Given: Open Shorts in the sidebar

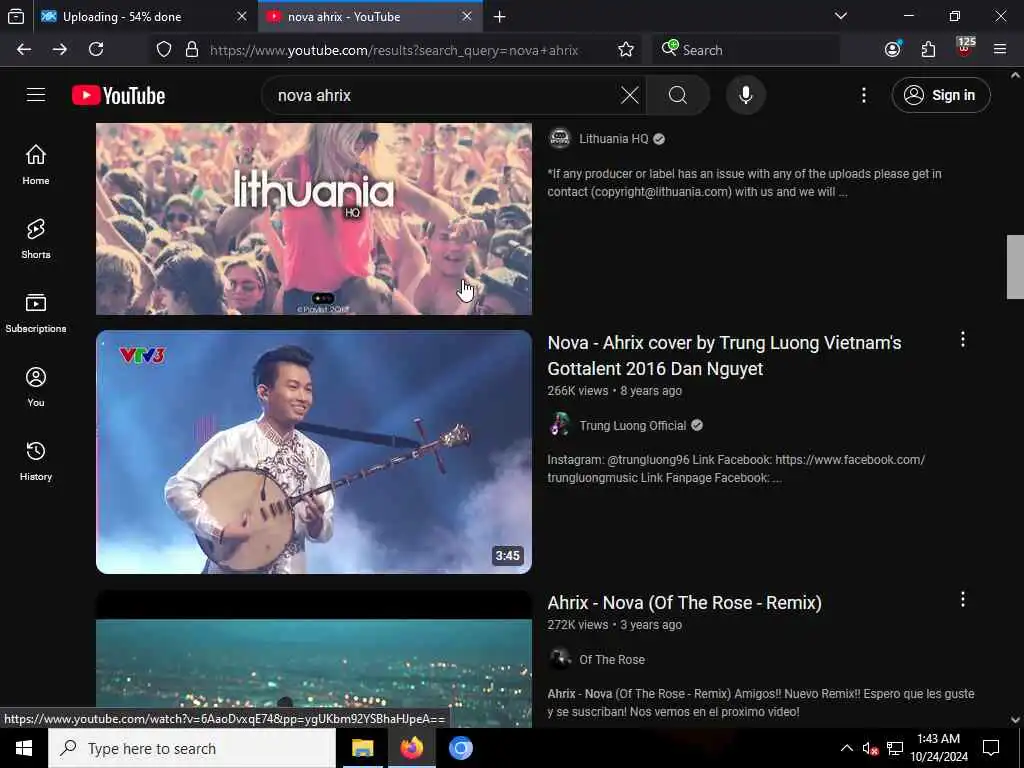Looking at the screenshot, I should pos(36,239).
